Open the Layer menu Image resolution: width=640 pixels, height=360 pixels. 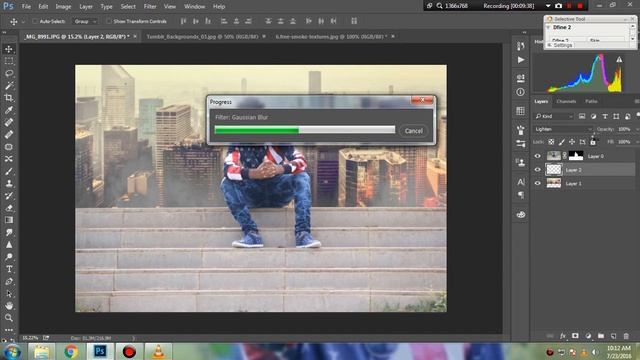pos(86,7)
